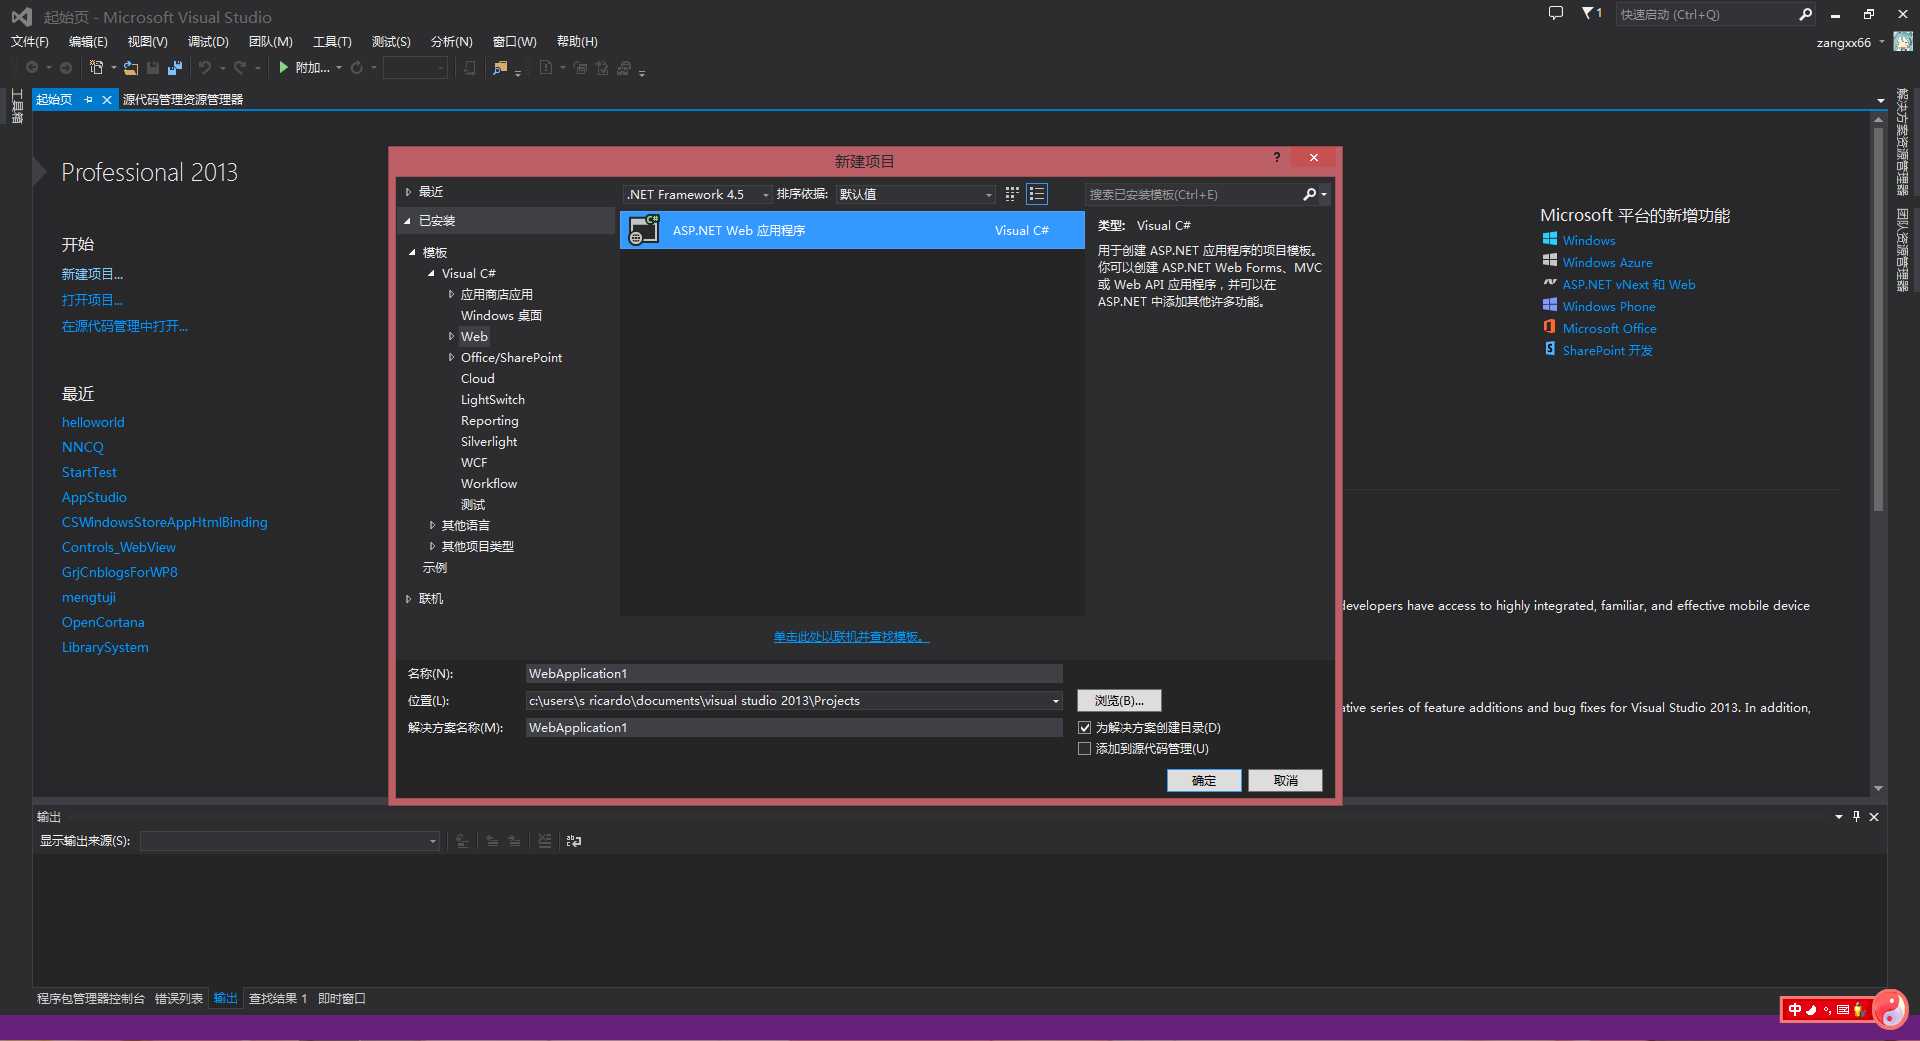Select the Silverlight tree item
This screenshot has height=1041, width=1920.
click(489, 441)
